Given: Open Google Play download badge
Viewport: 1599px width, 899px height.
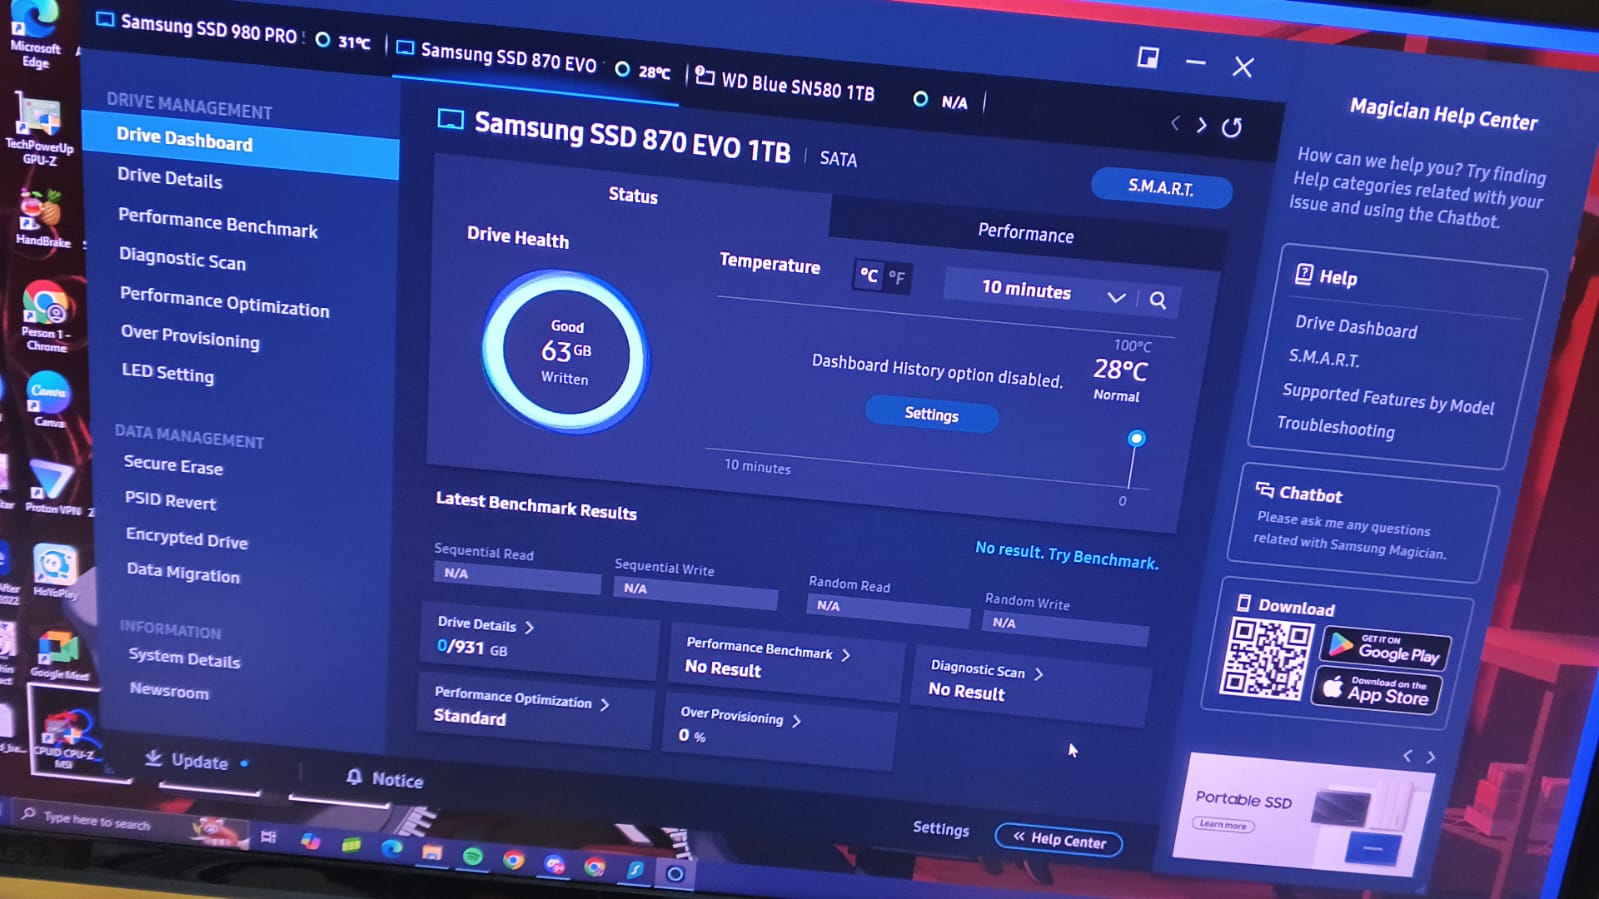Looking at the screenshot, I should click(x=1385, y=648).
